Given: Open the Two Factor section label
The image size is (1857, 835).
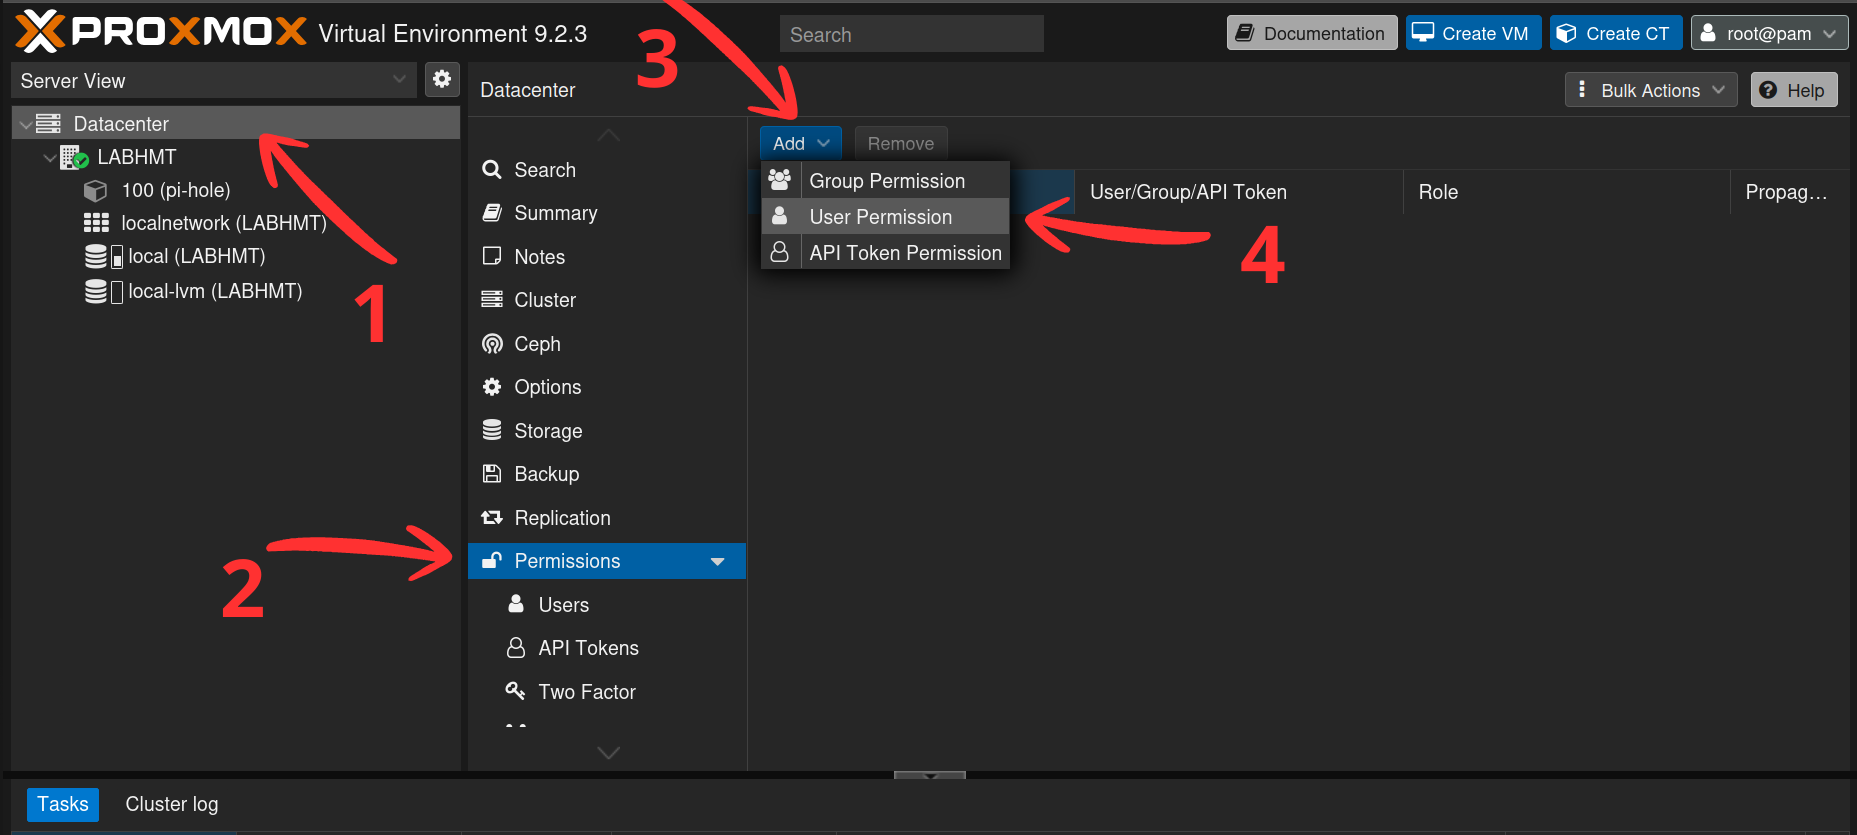Looking at the screenshot, I should click(x=587, y=692).
